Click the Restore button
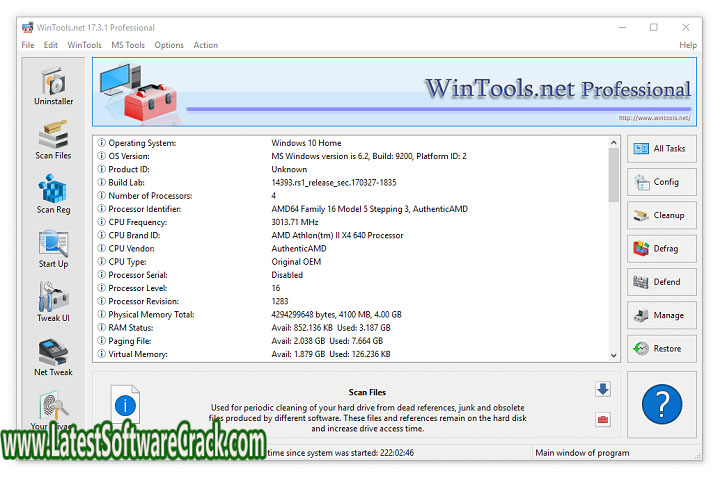Screen dimensions: 720x480 (662, 349)
